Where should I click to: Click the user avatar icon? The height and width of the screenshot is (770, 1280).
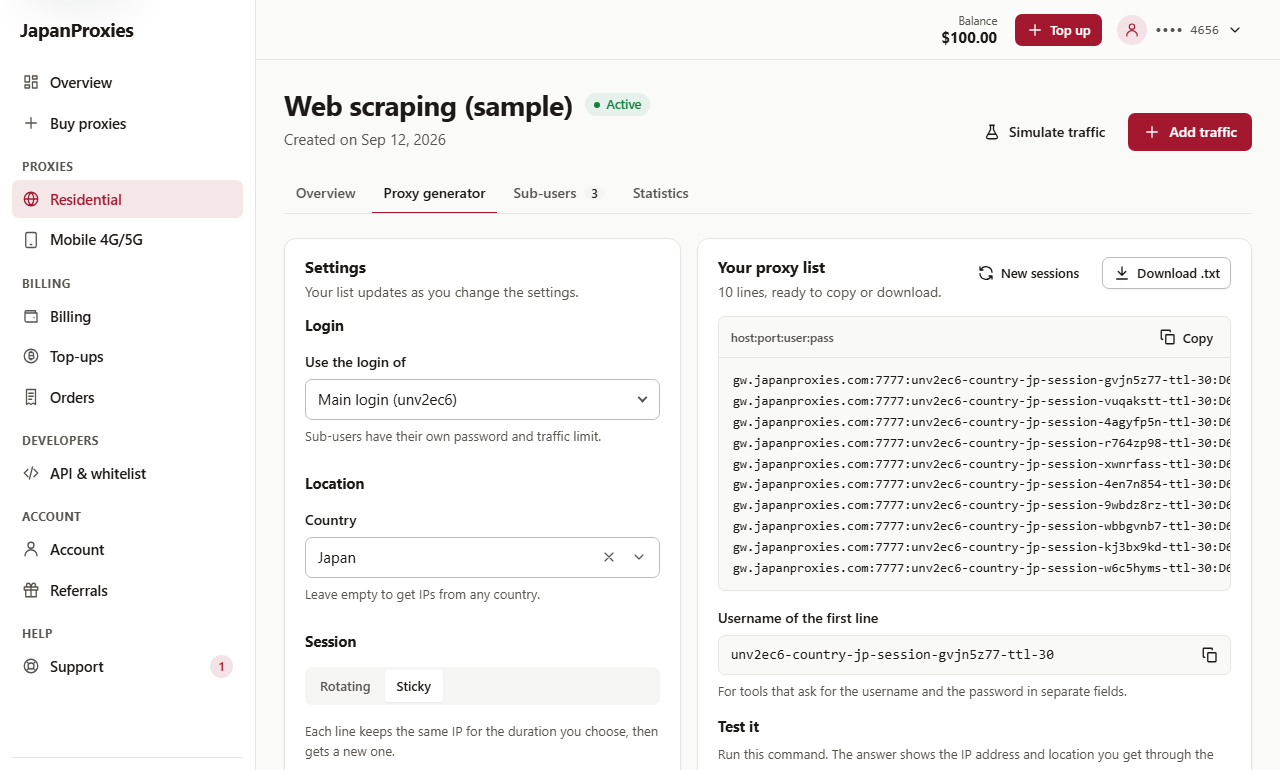1132,30
